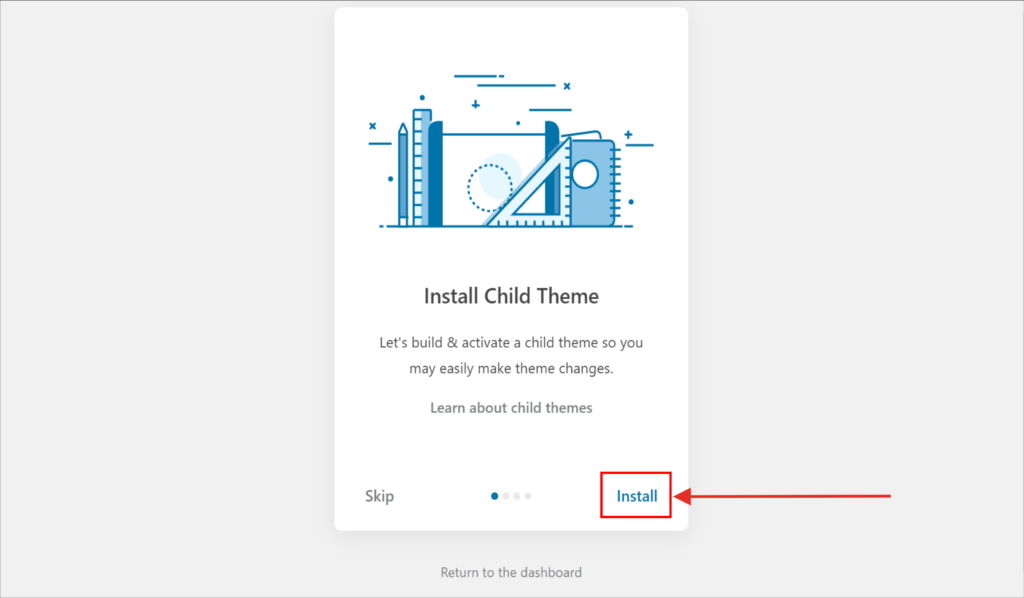Skip the child theme installation step

pos(379,496)
